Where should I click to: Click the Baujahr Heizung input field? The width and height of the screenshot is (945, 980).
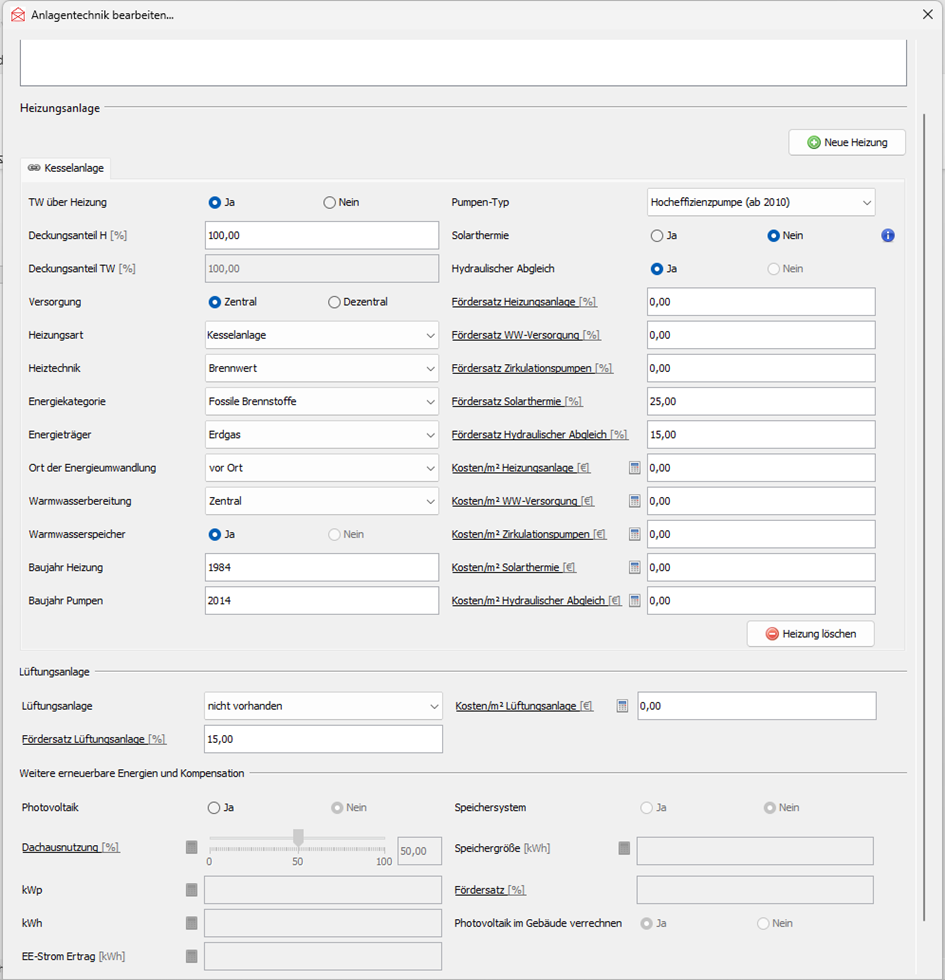point(321,568)
